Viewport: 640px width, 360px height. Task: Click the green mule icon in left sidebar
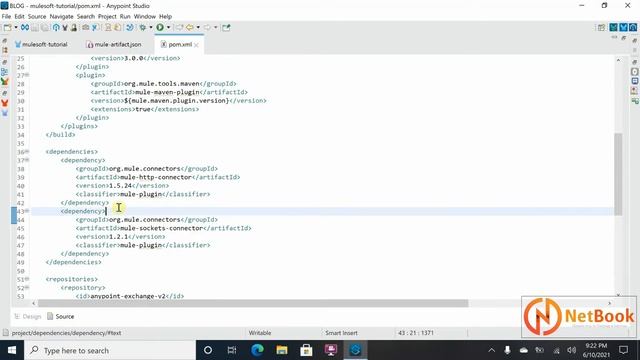(5, 82)
